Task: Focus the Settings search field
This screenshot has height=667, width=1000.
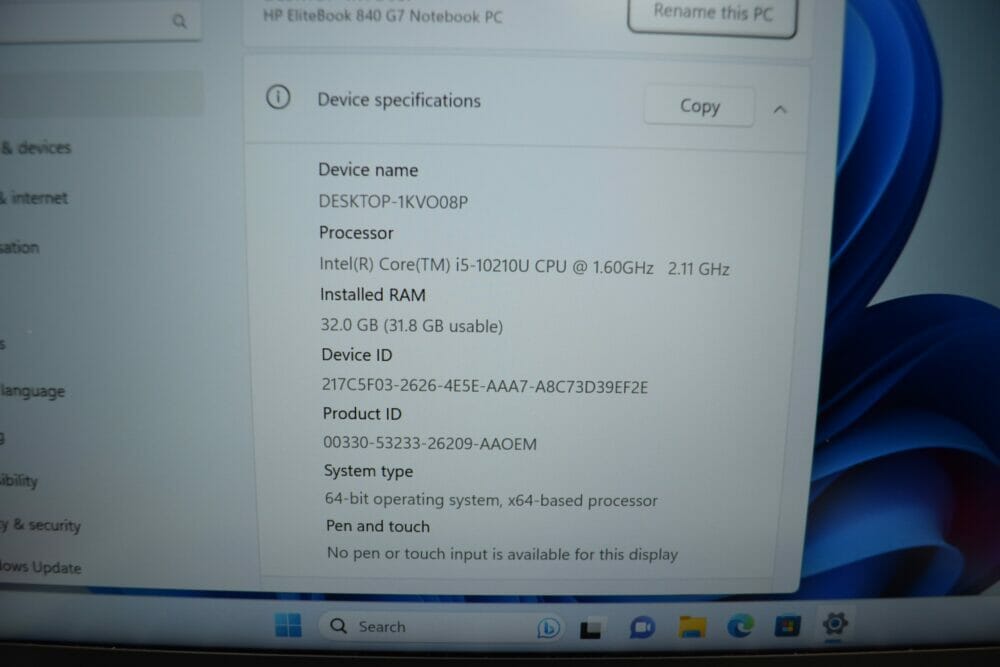Action: pos(99,21)
